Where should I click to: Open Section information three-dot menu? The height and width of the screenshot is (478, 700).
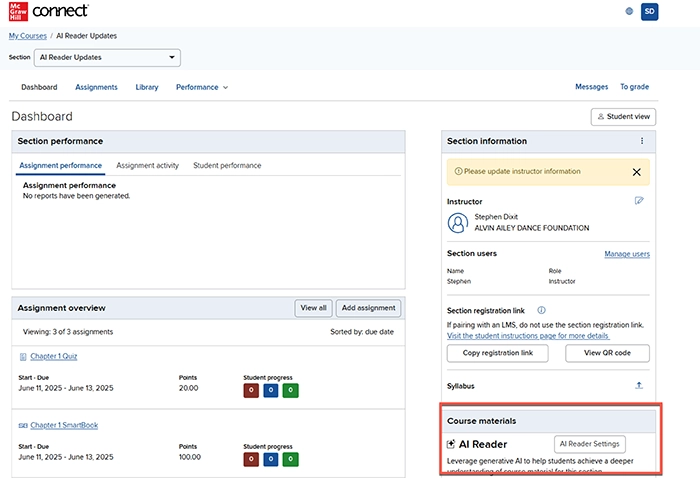(x=642, y=141)
